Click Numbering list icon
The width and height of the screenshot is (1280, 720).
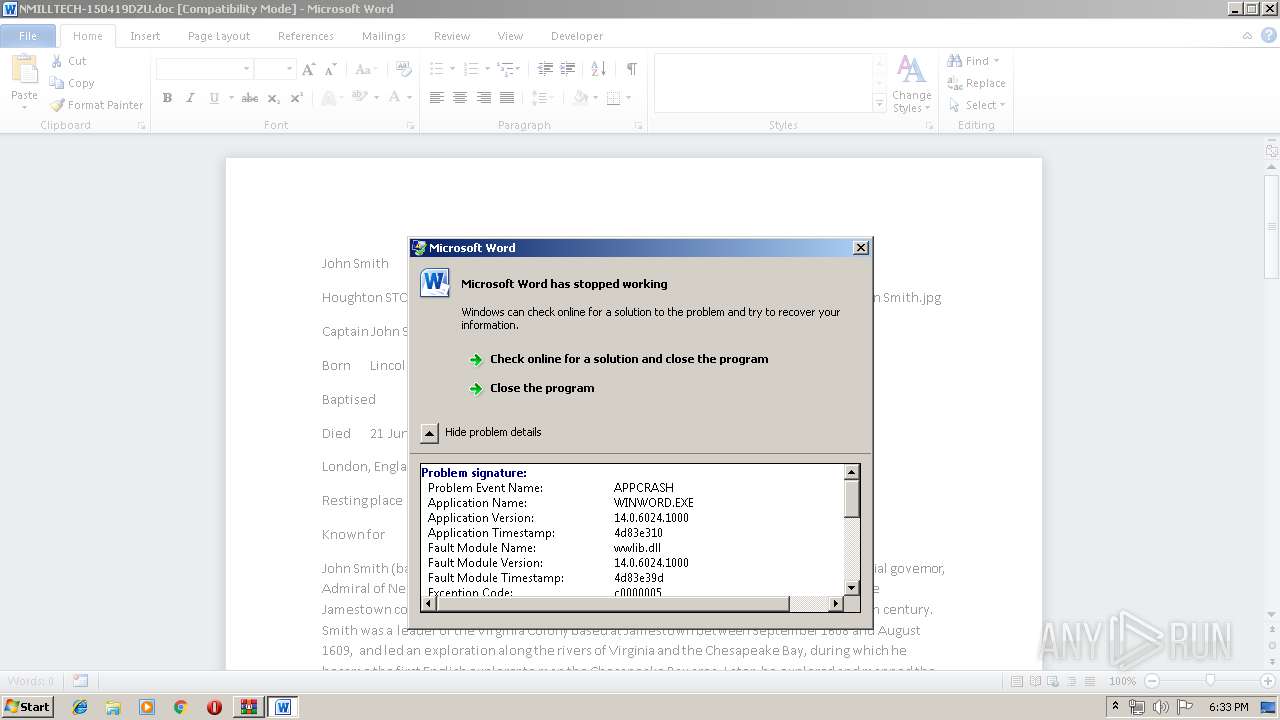(470, 69)
